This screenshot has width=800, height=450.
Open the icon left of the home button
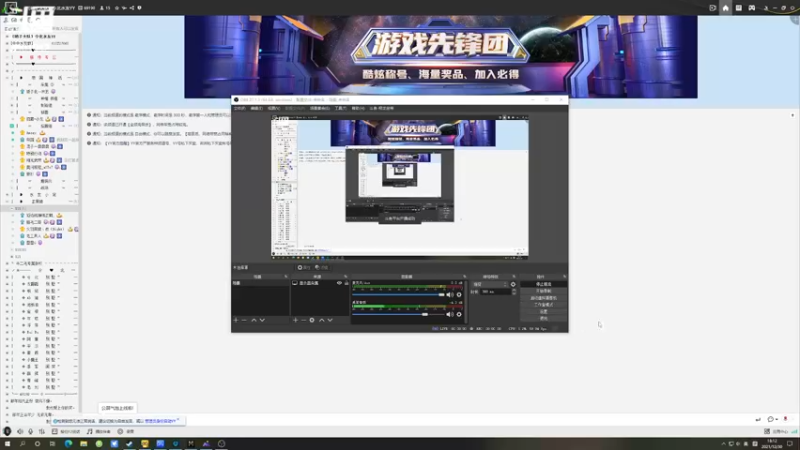pyautogui.click(x=713, y=8)
